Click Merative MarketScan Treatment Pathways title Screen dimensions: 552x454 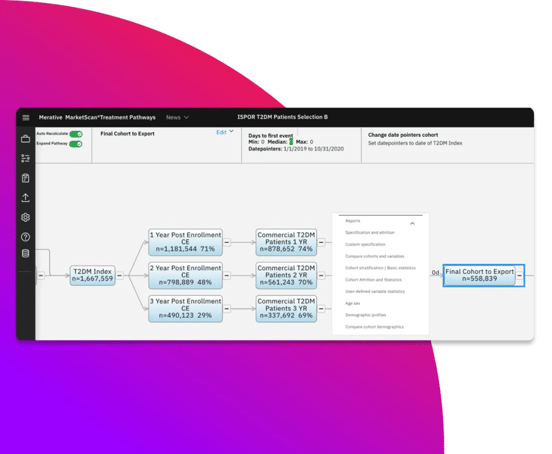pyautogui.click(x=97, y=118)
